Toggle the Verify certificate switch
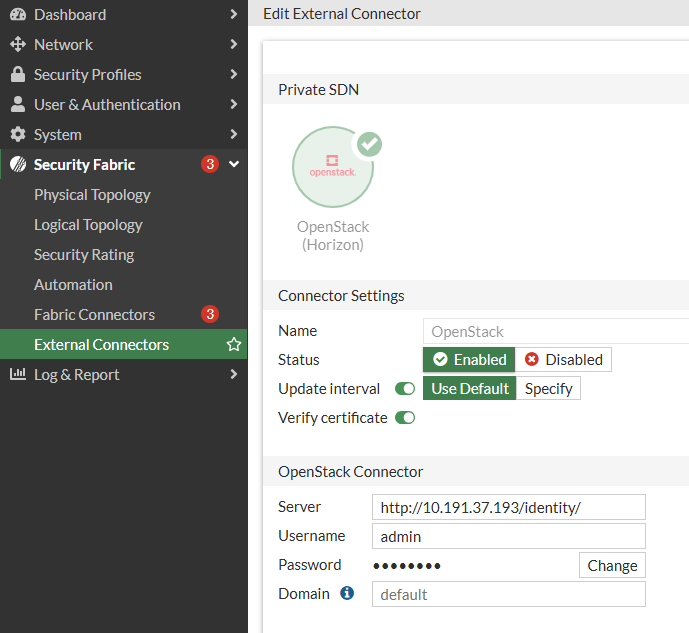The image size is (689, 633). (x=405, y=418)
